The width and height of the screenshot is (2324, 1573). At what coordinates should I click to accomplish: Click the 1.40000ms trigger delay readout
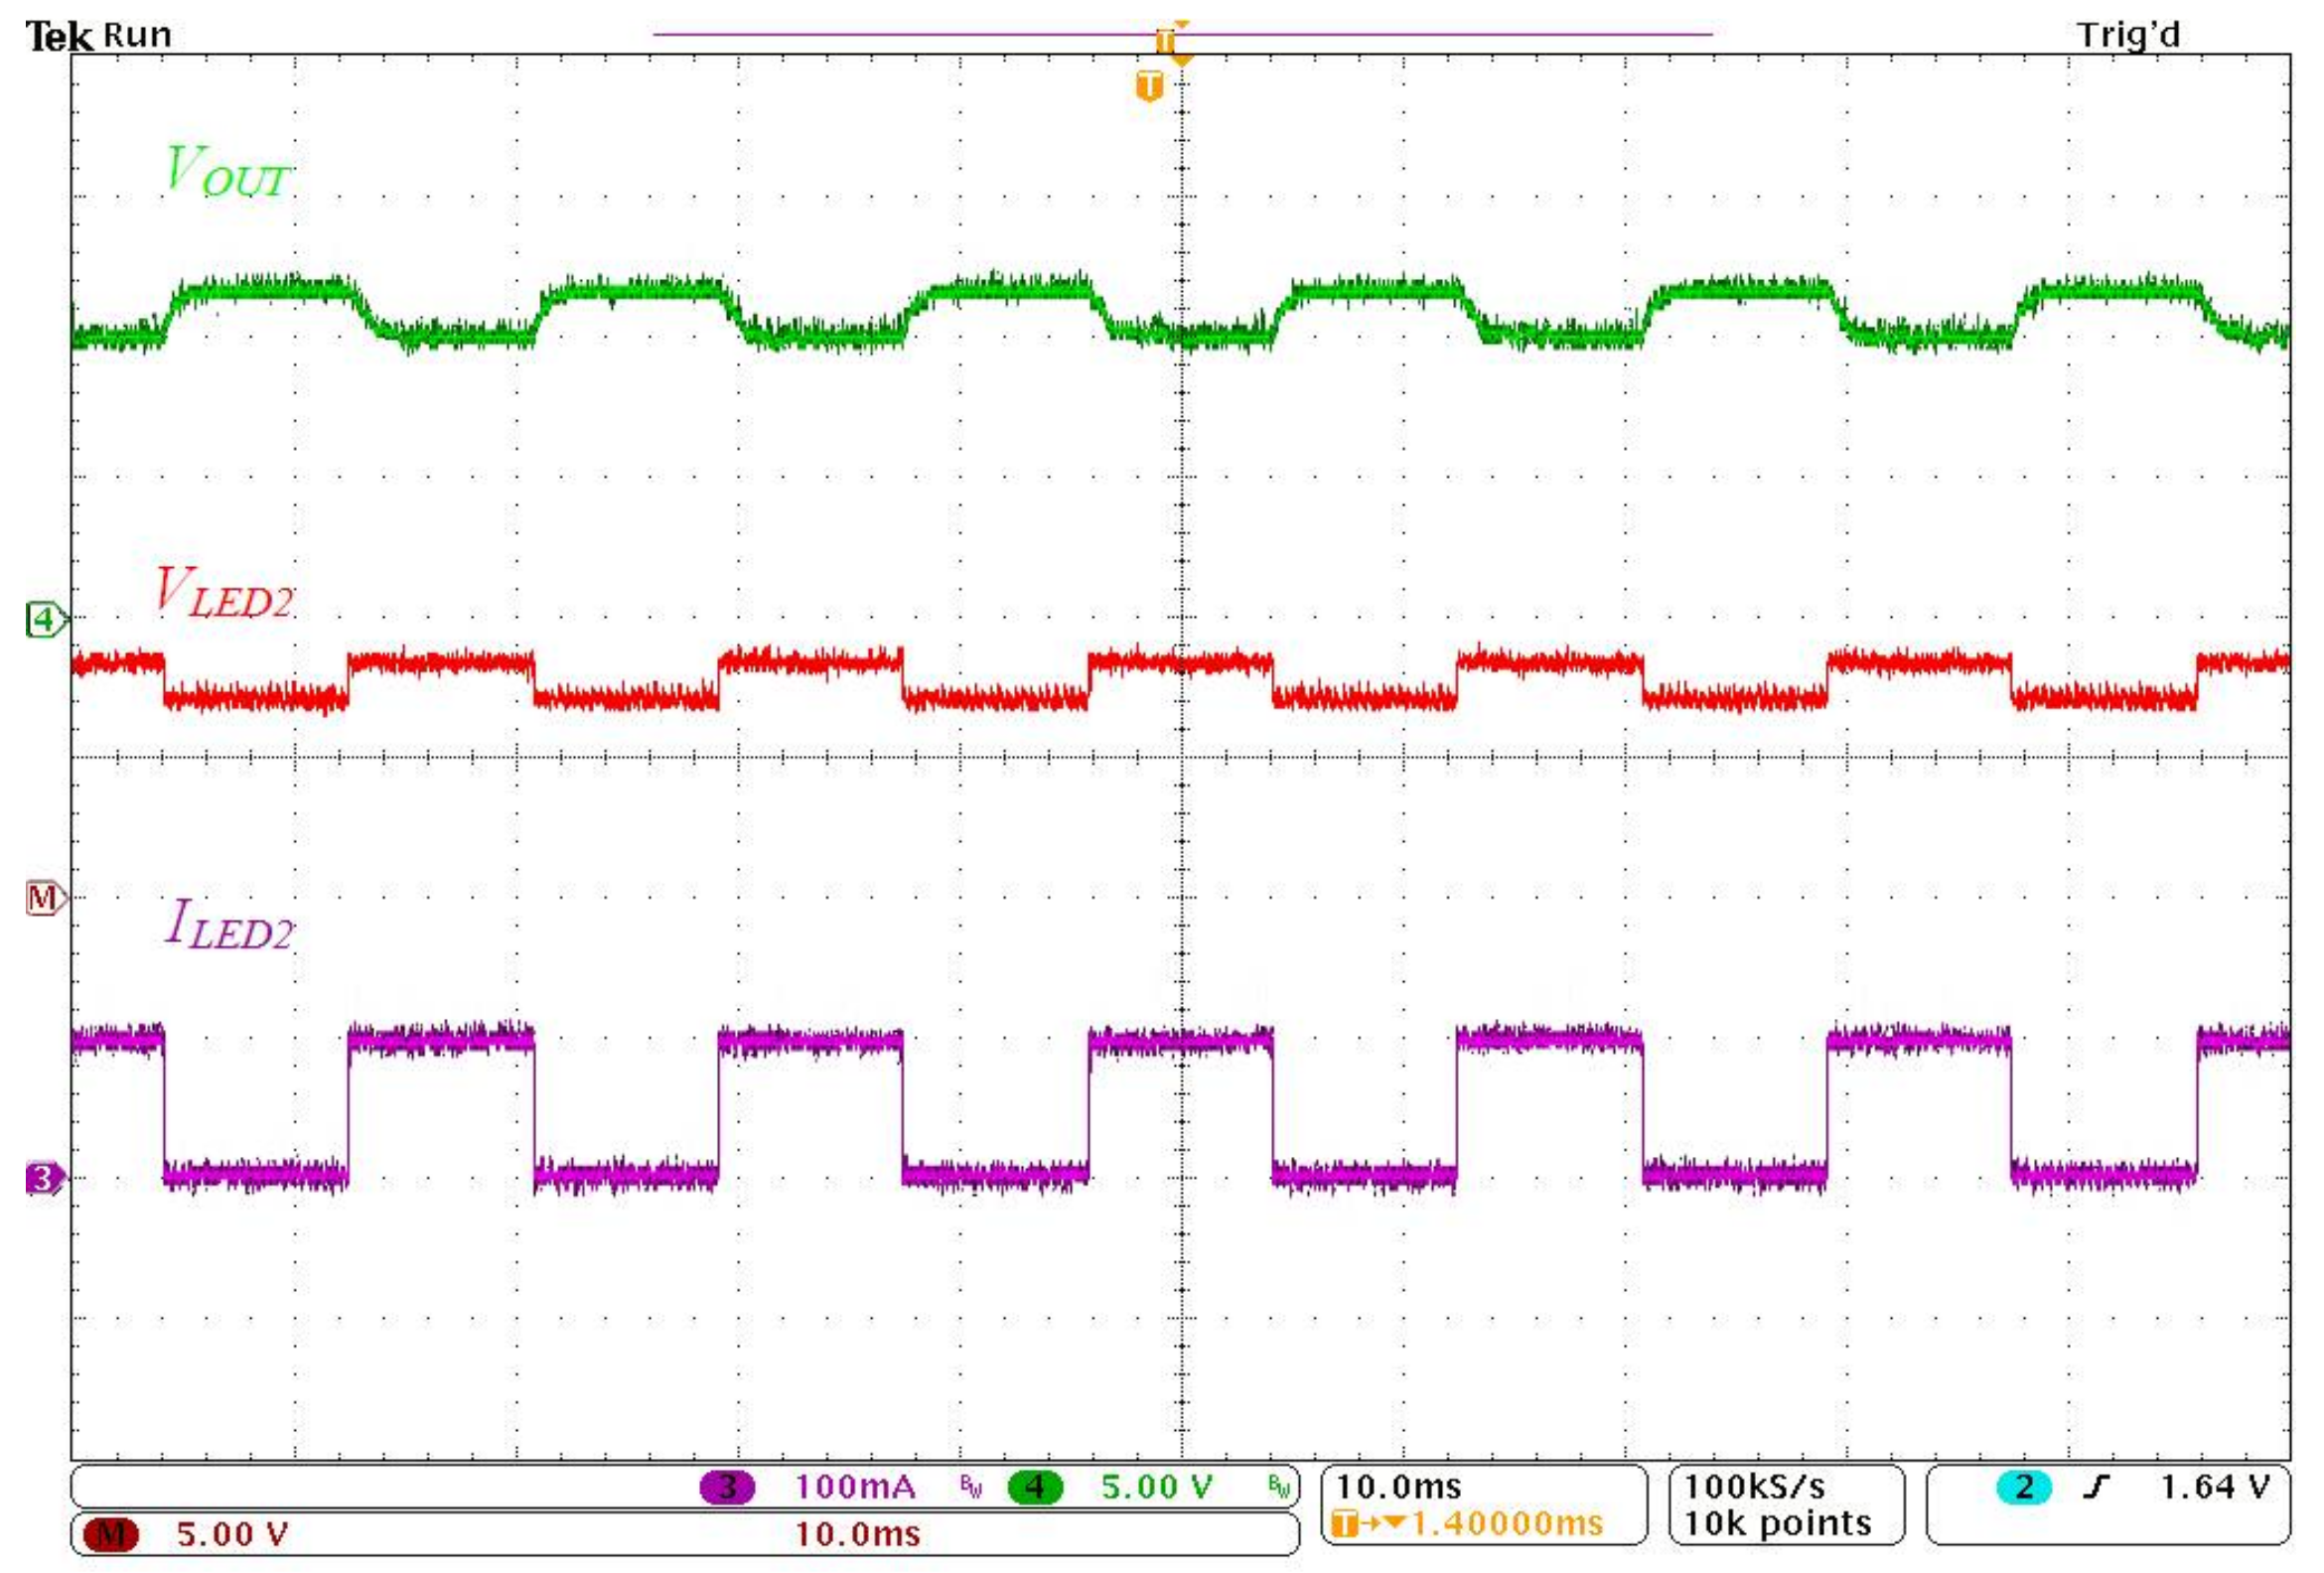1506,1524
